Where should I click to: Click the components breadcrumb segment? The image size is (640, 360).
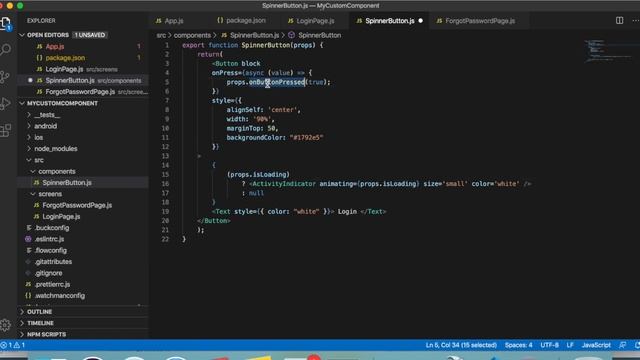192,36
